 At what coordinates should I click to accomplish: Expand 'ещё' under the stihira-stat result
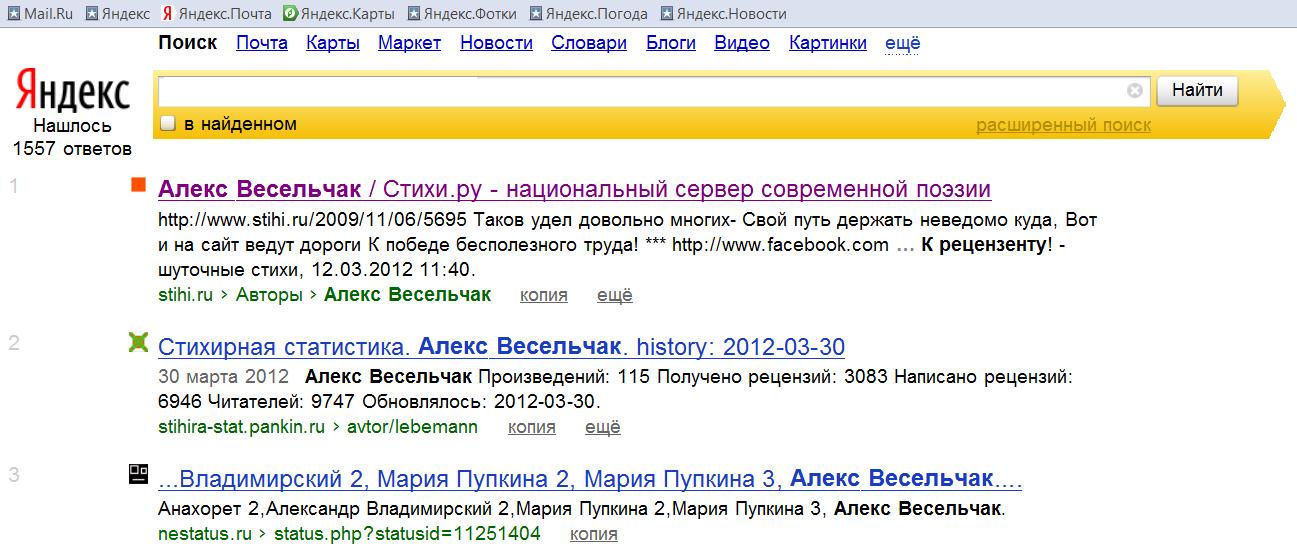coord(602,427)
